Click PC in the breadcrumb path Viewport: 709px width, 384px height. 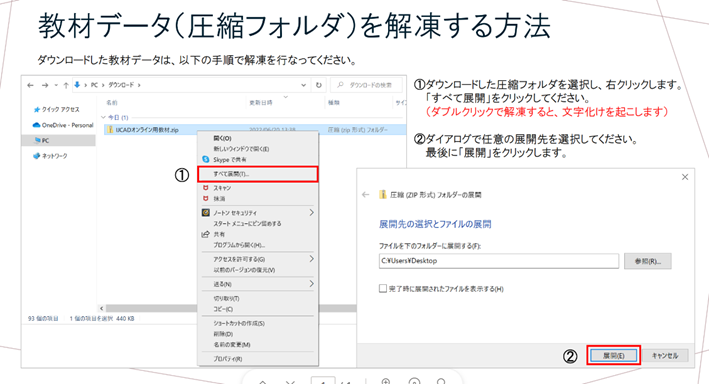click(x=94, y=85)
